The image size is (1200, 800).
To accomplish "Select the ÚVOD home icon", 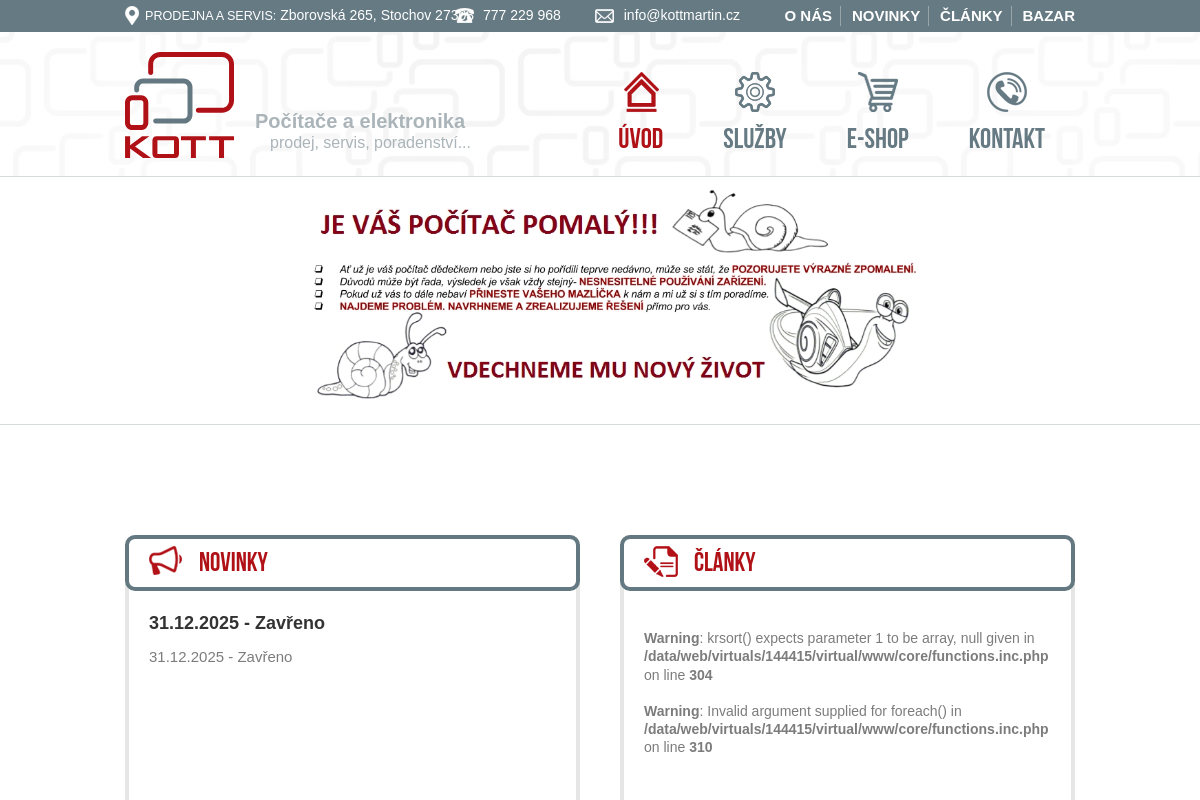I will (x=640, y=92).
